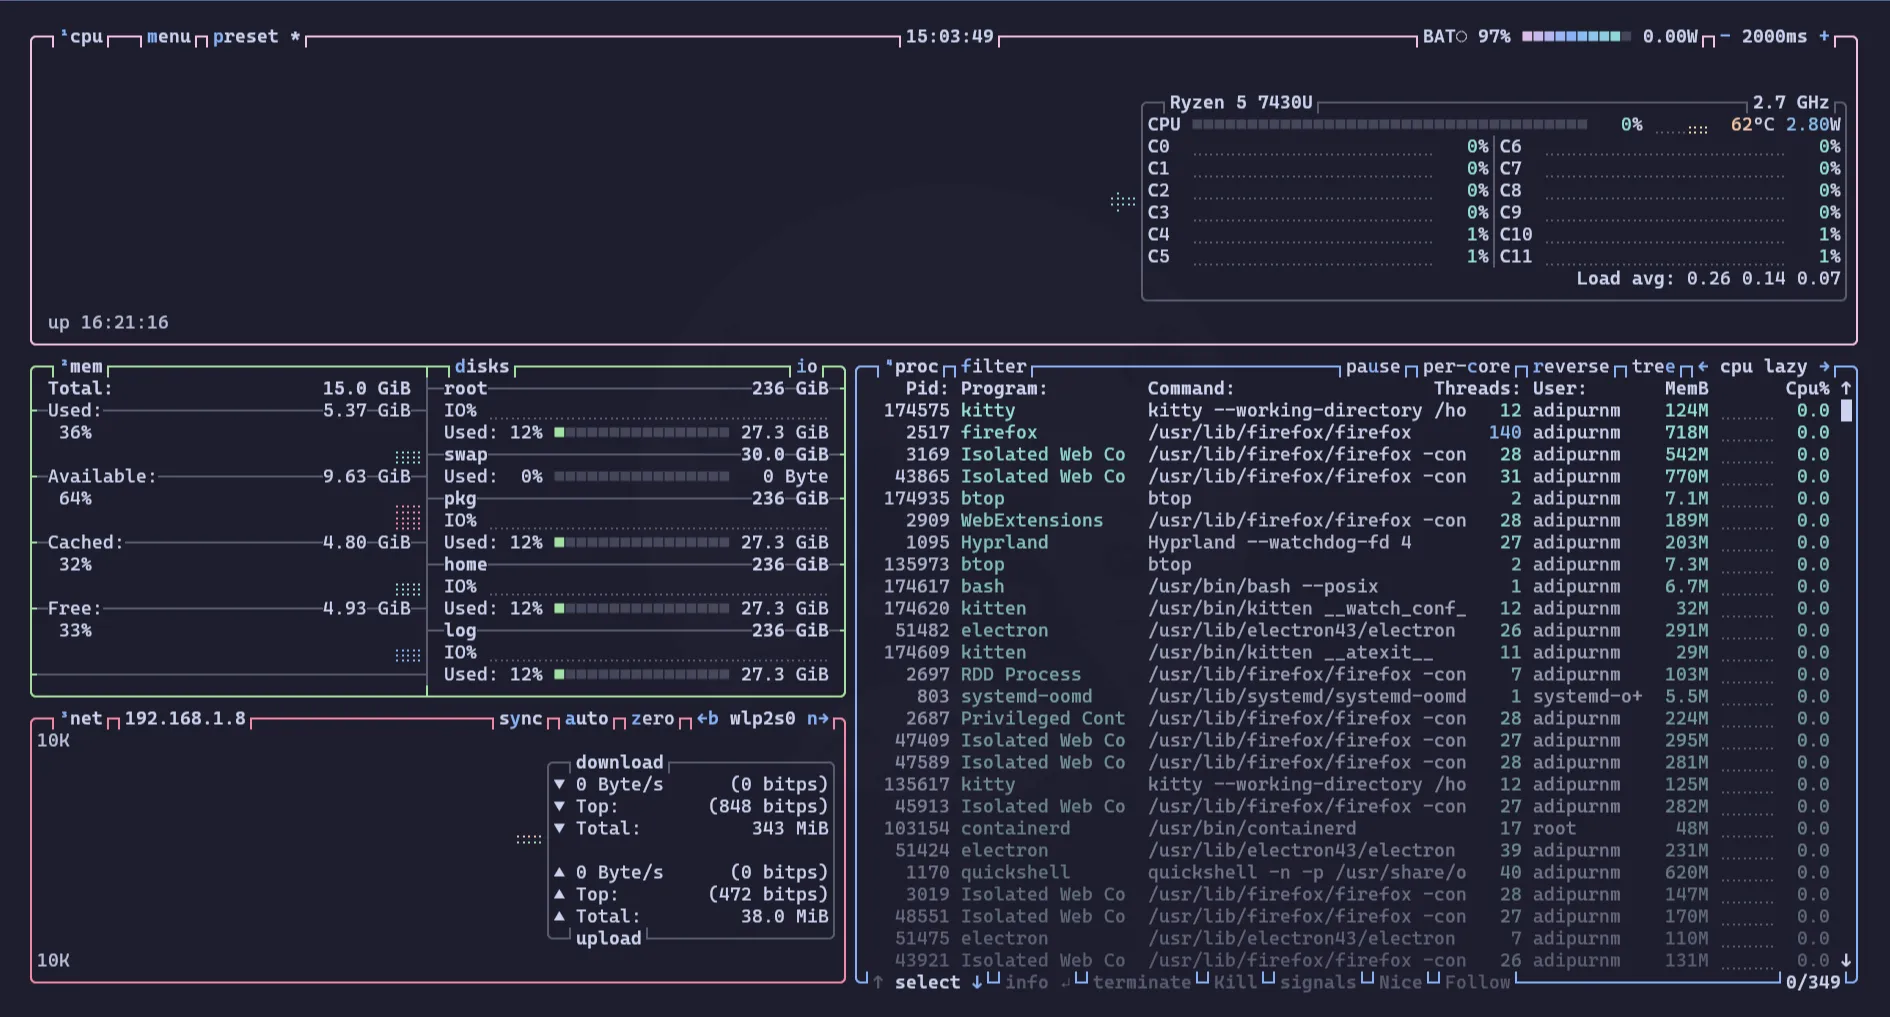Viewport: 1890px width, 1017px height.
Task: Toggle net auto scaling
Action: click(586, 719)
